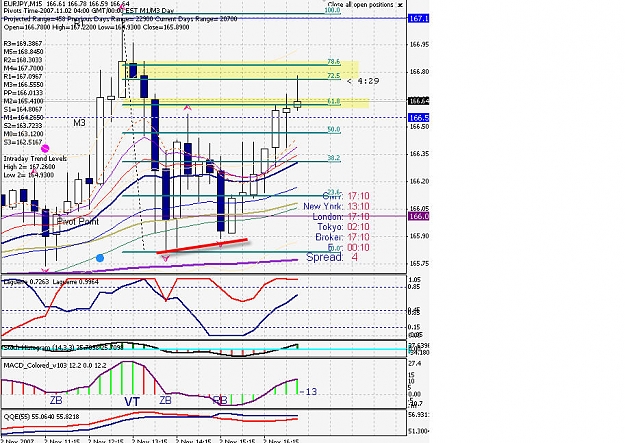Click the candle countdown timer '< 4:29'
The image size is (625, 443).
click(x=363, y=81)
